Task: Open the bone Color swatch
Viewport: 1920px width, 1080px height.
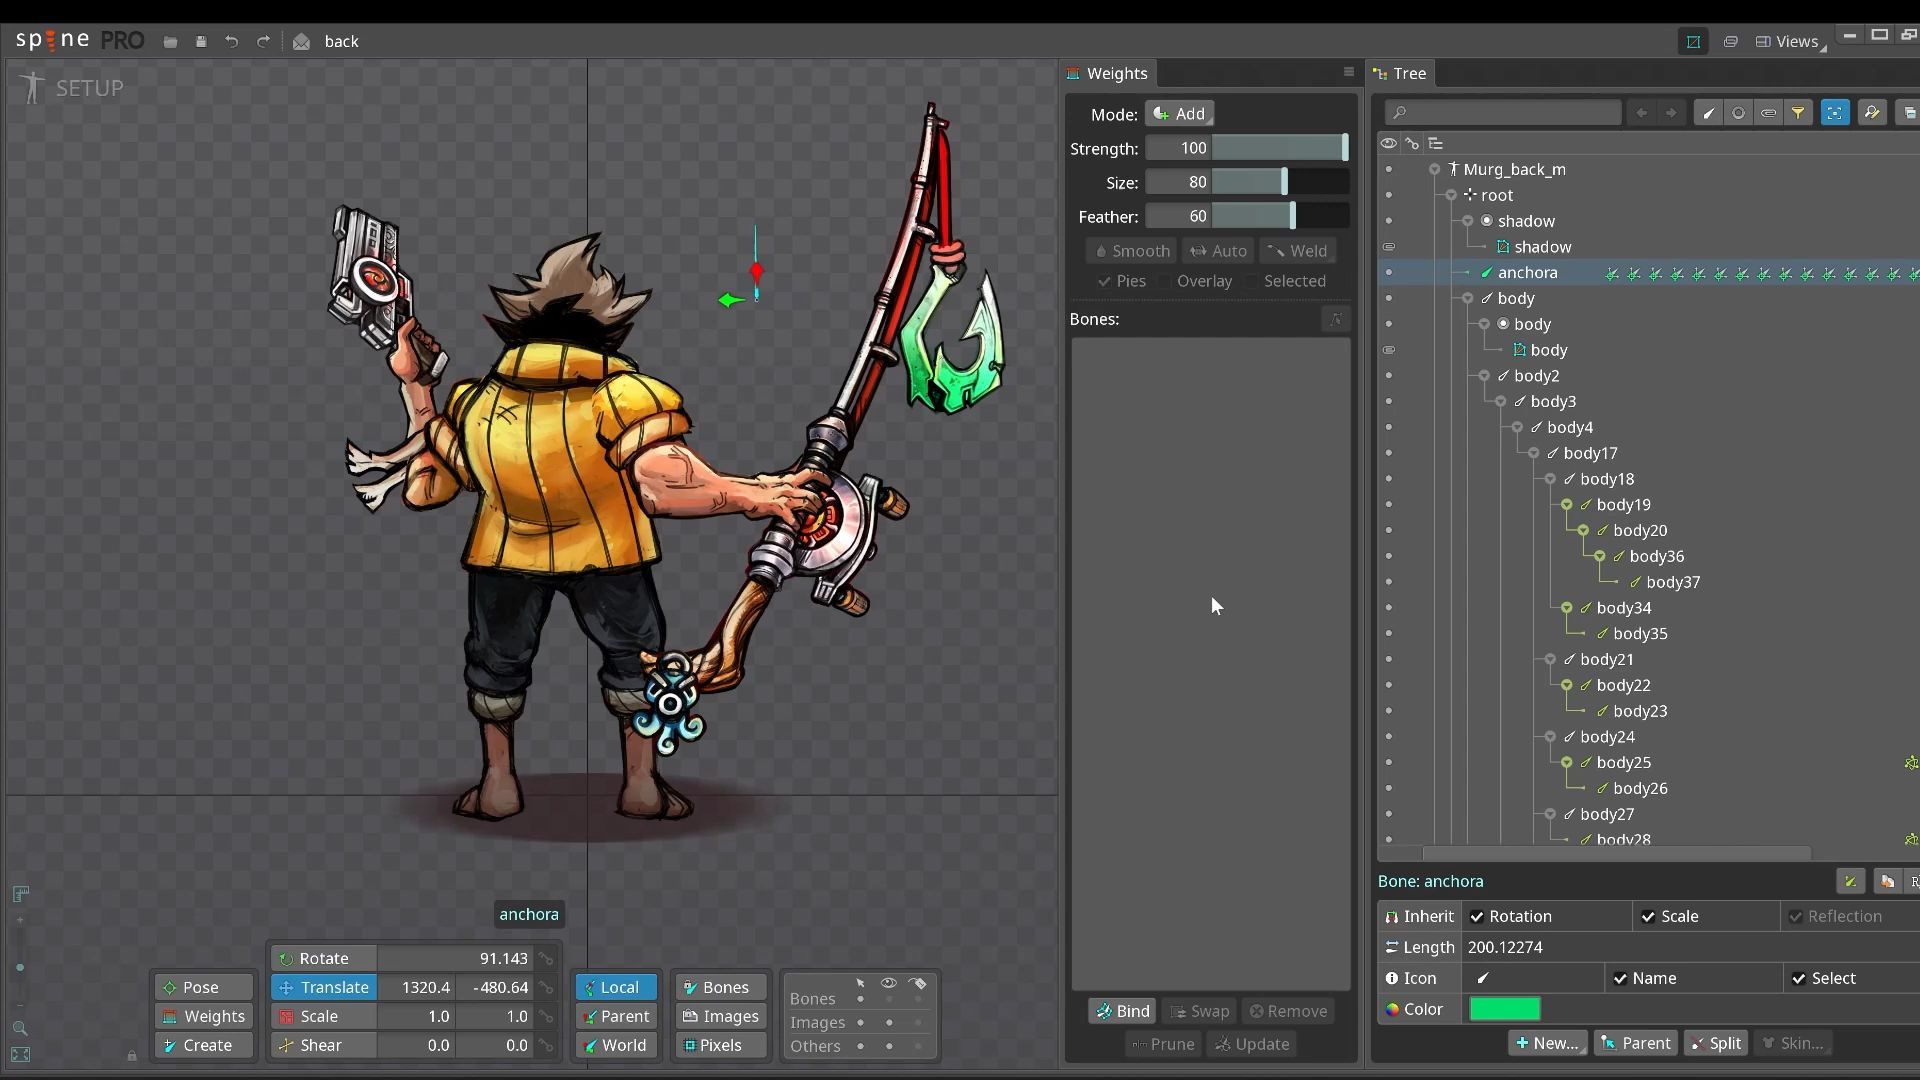Action: pos(1504,1009)
